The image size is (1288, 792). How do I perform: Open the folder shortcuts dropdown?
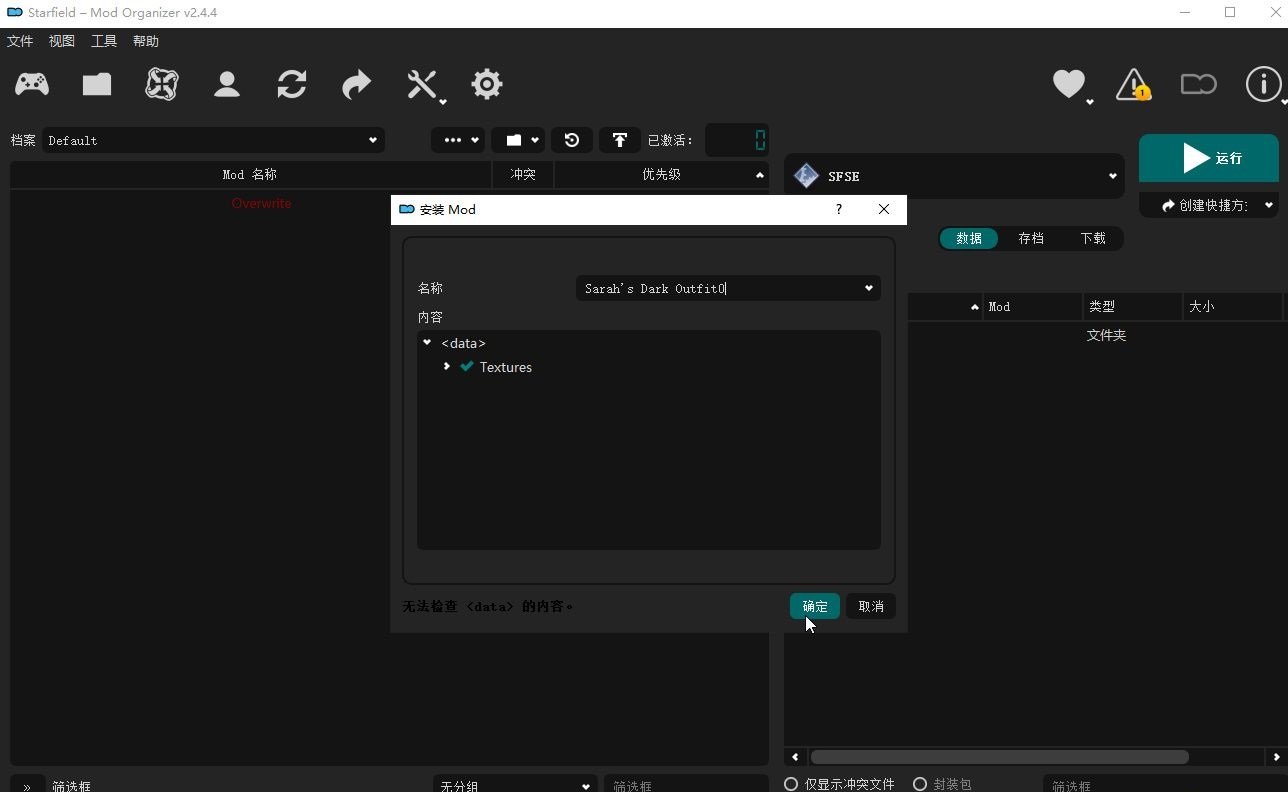tap(518, 140)
